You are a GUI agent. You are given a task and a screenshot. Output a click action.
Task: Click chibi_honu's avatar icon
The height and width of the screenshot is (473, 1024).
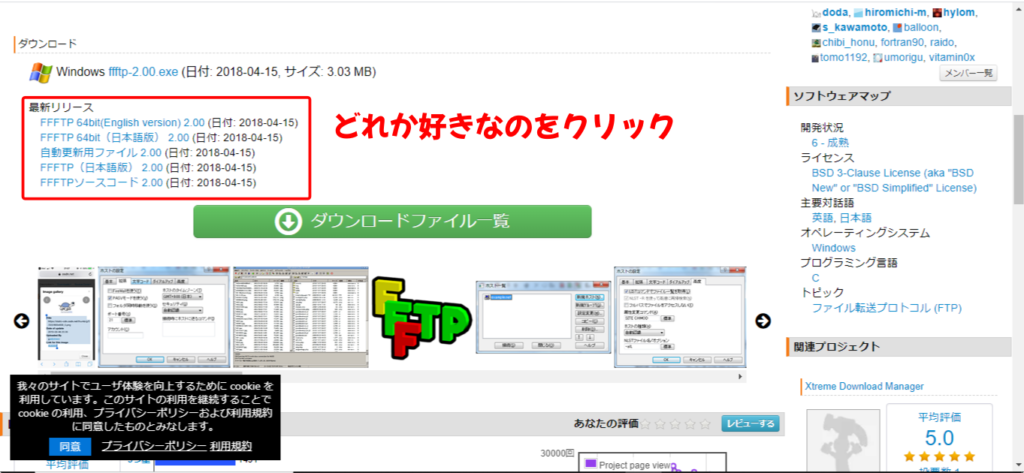coord(816,43)
